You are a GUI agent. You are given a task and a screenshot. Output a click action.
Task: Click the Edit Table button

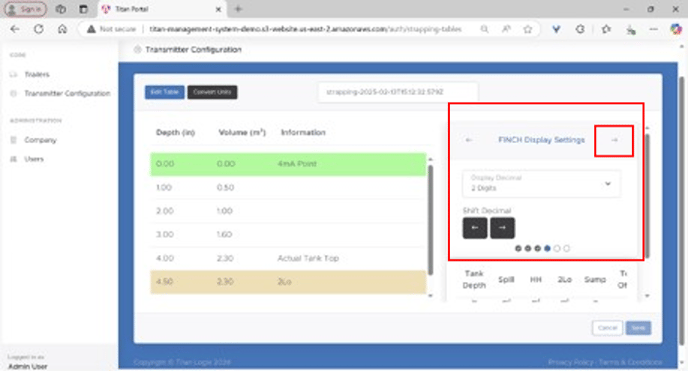165,92
